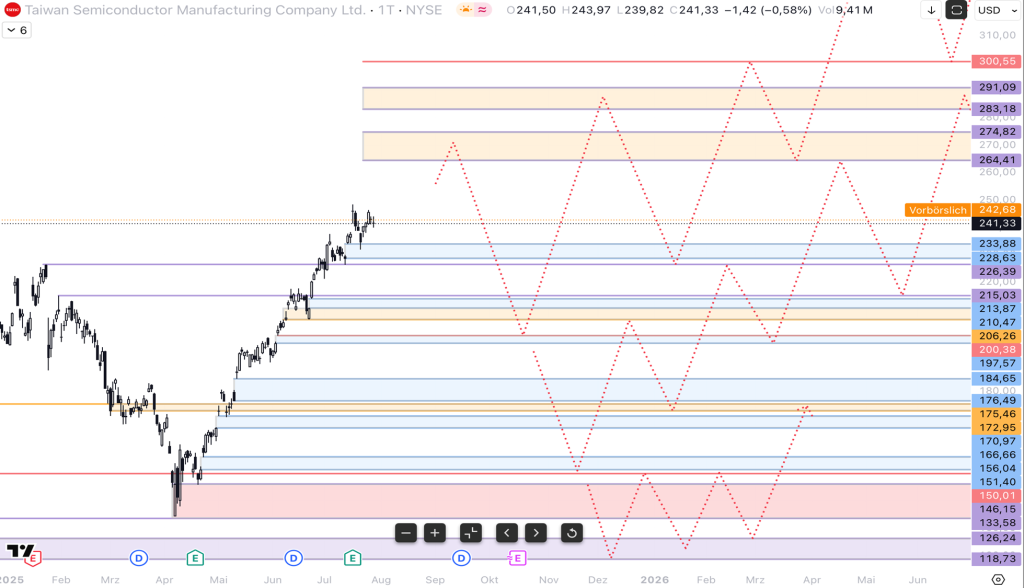Select the 264,41 price label
The height and width of the screenshot is (588, 1024).
pyautogui.click(x=997, y=160)
